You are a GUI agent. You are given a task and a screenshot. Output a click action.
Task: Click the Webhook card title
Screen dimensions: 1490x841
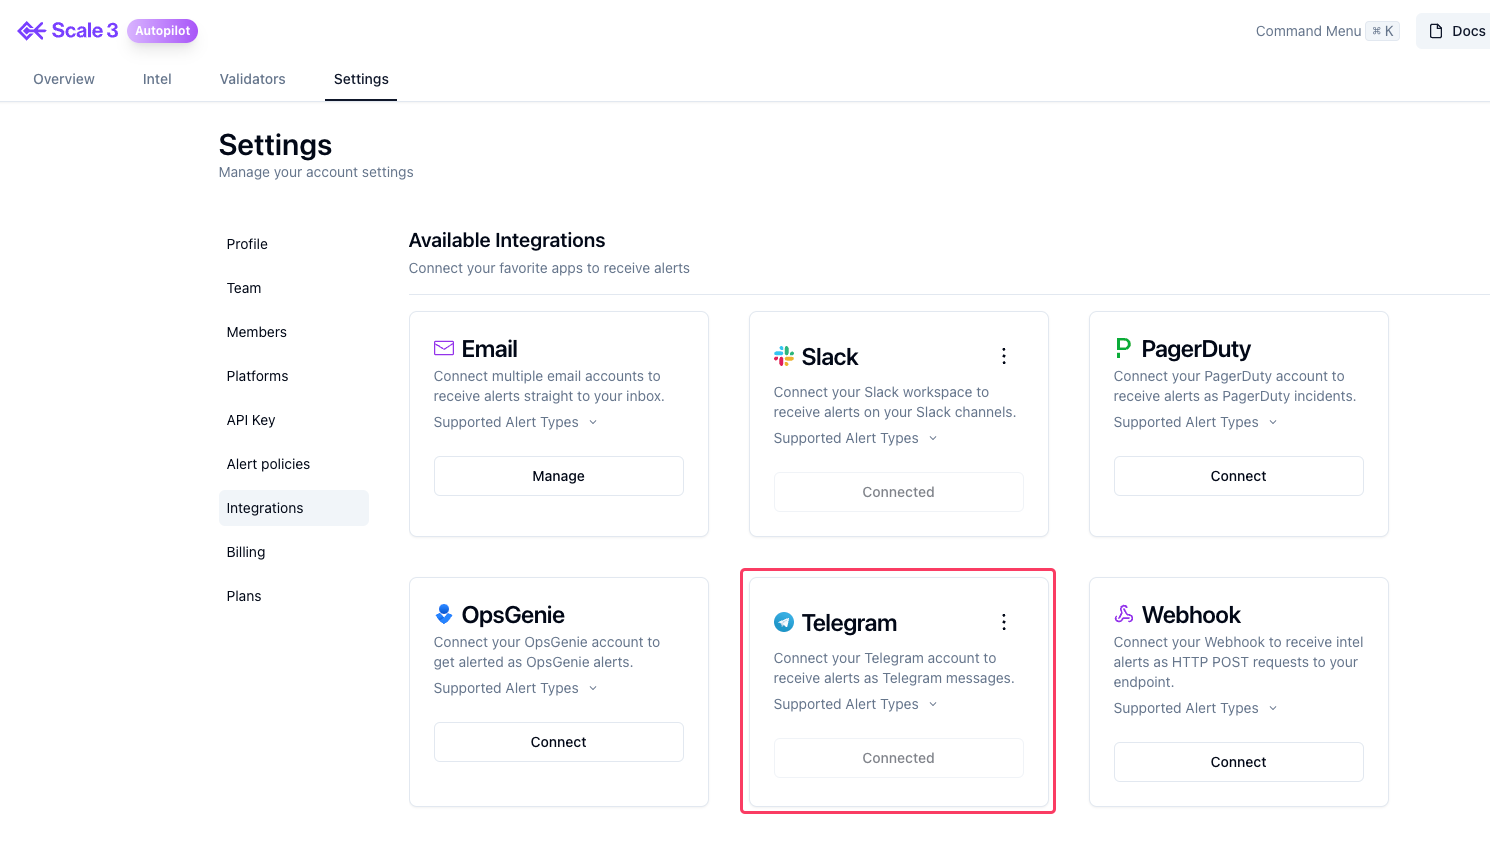click(x=1191, y=615)
